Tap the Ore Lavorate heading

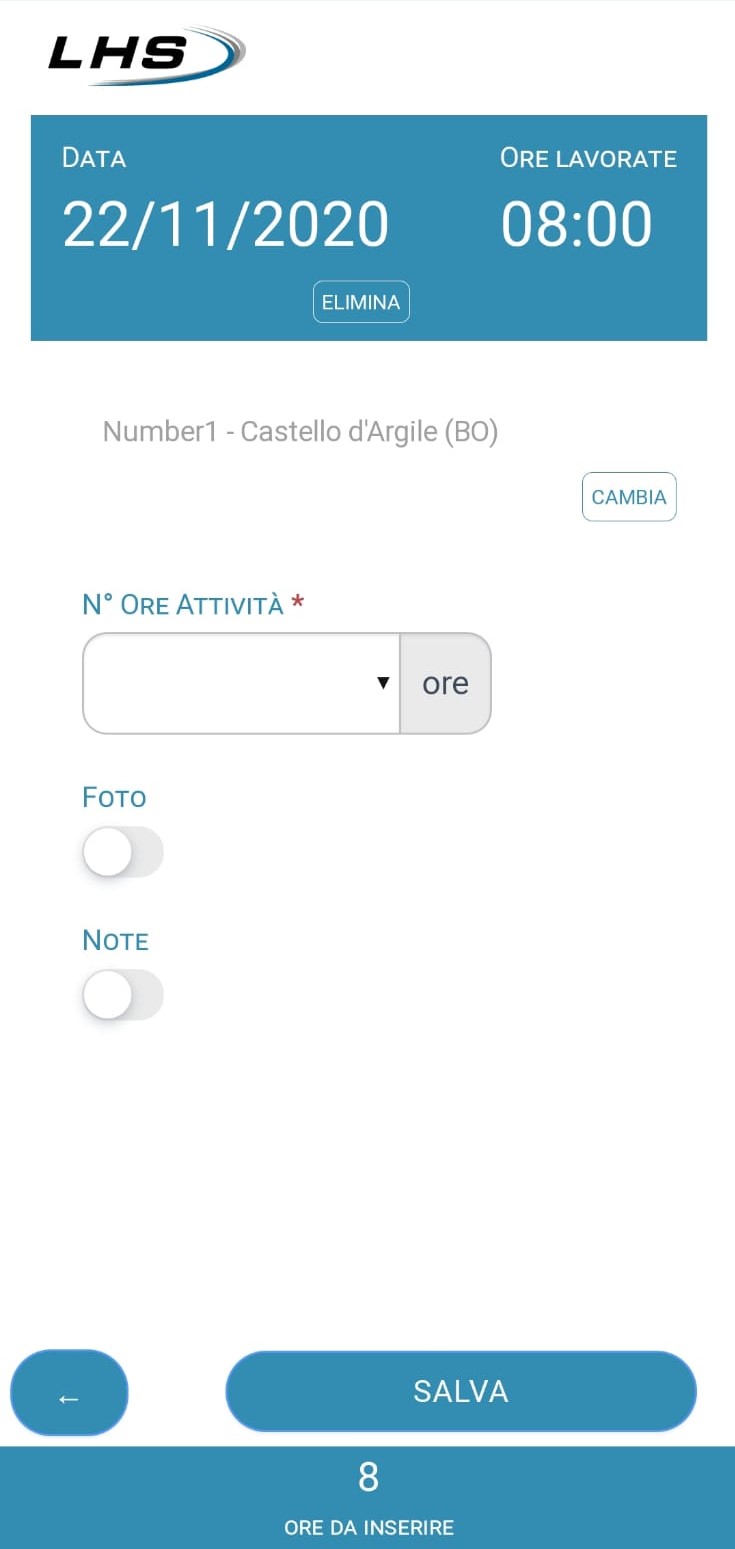(588, 158)
